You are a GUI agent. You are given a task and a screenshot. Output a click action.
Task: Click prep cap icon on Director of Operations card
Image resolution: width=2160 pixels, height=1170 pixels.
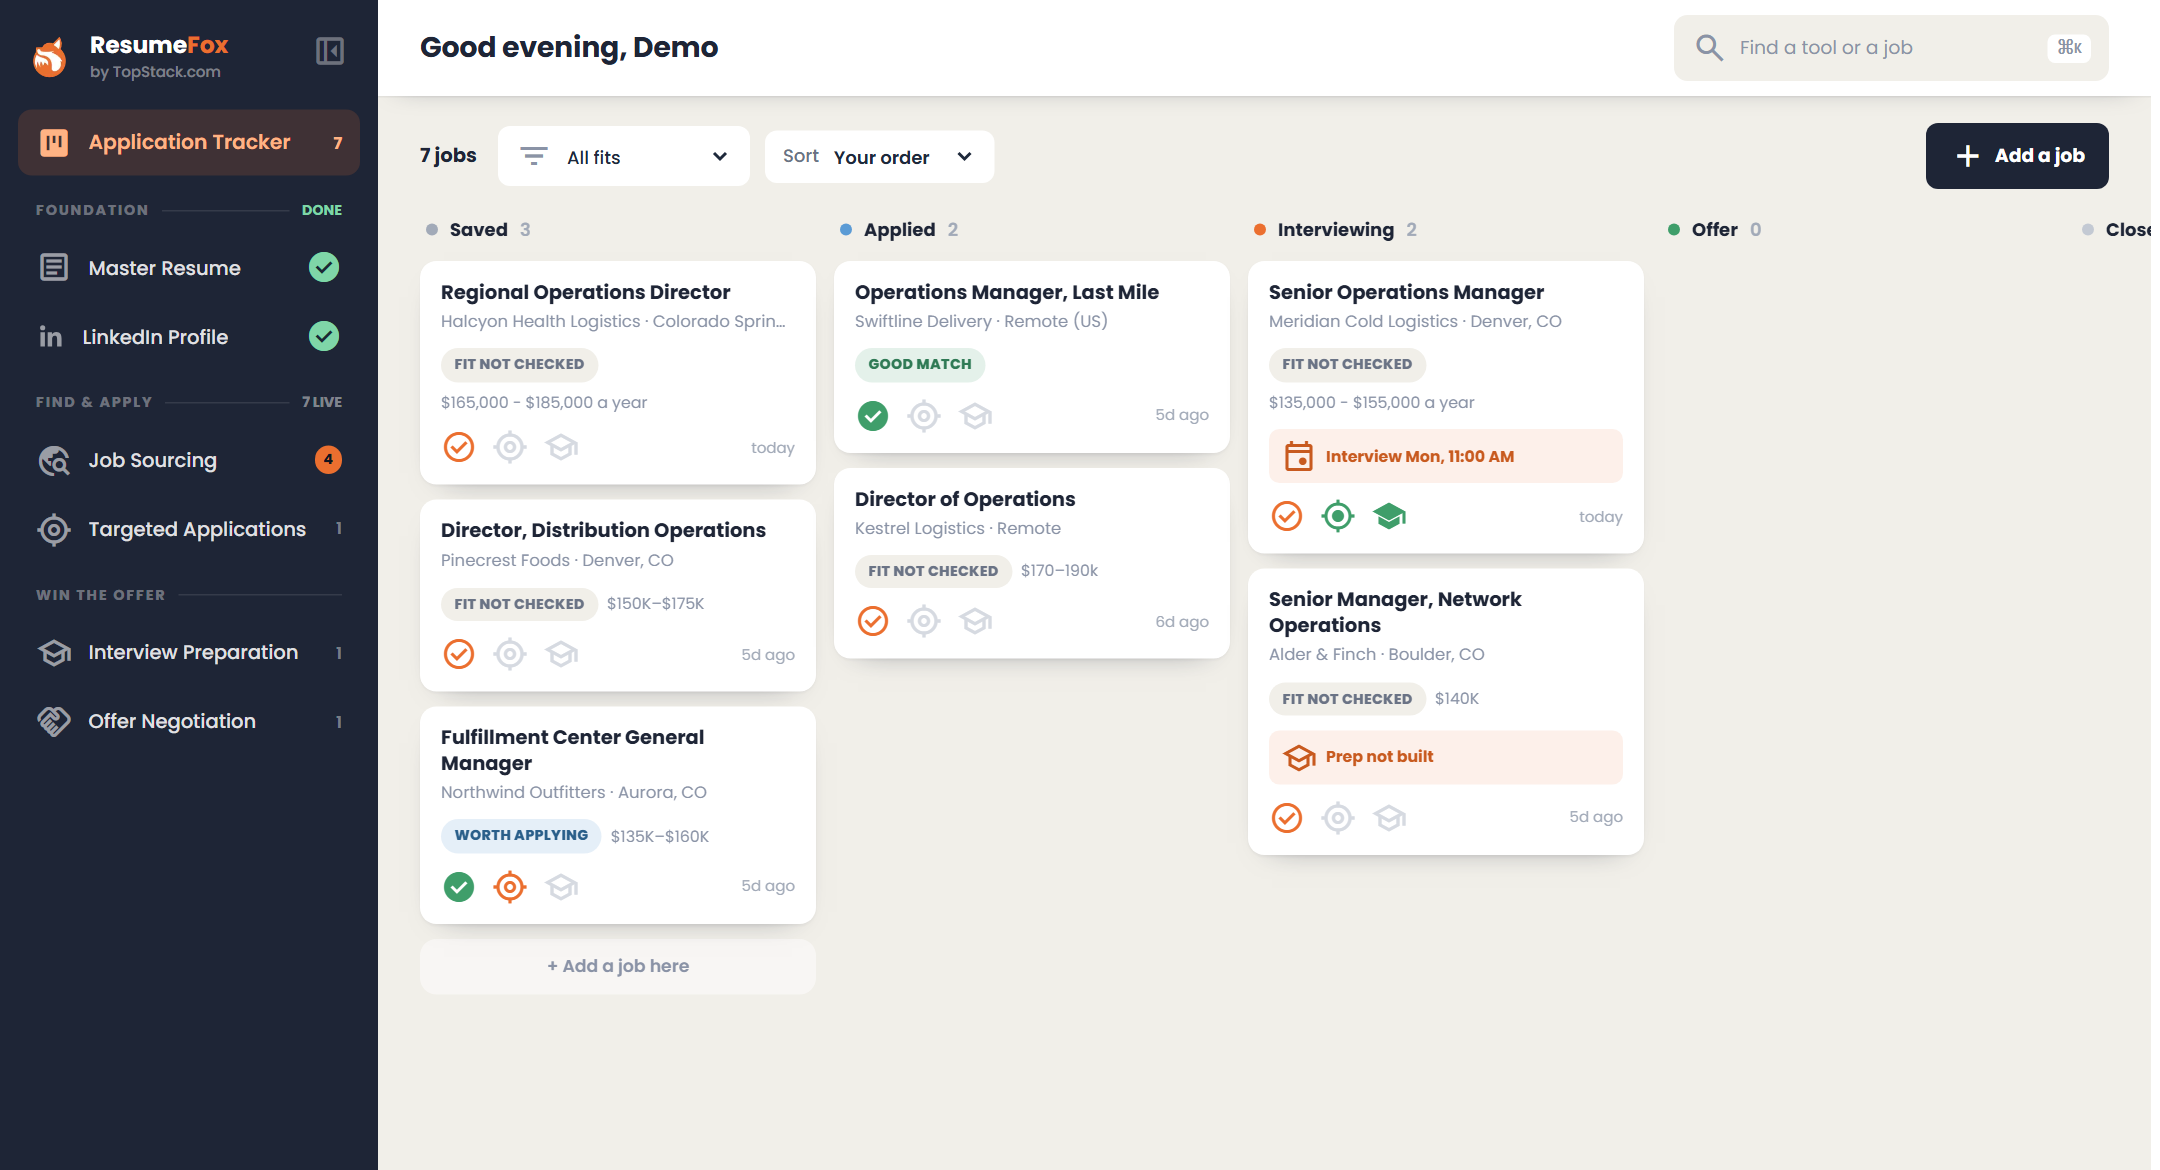pos(976,621)
